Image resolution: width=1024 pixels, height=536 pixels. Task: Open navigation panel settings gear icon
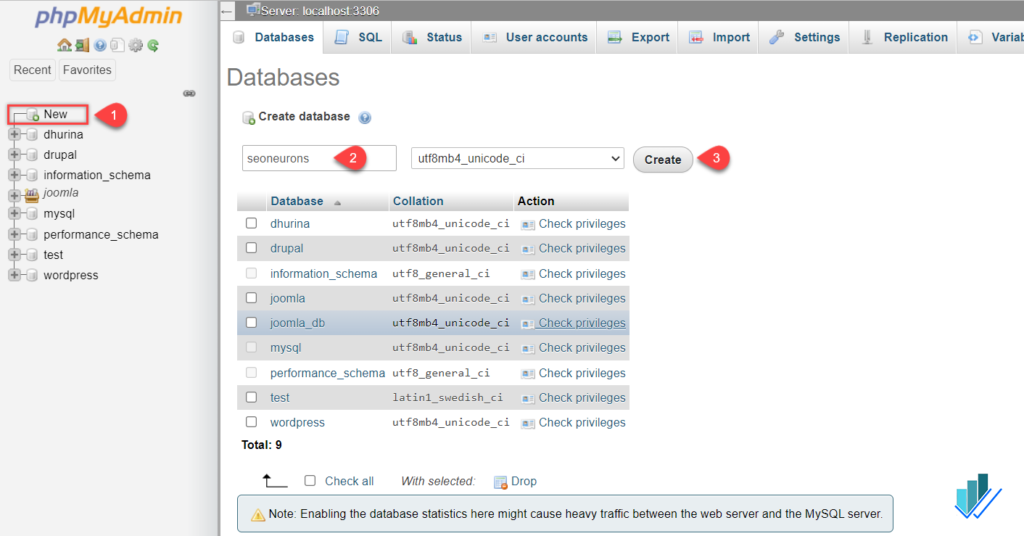click(x=135, y=45)
